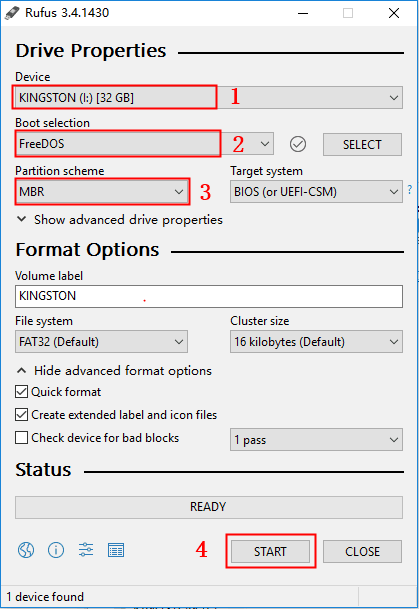The width and height of the screenshot is (419, 609).
Task: Click the About info icon
Action: tap(56, 550)
